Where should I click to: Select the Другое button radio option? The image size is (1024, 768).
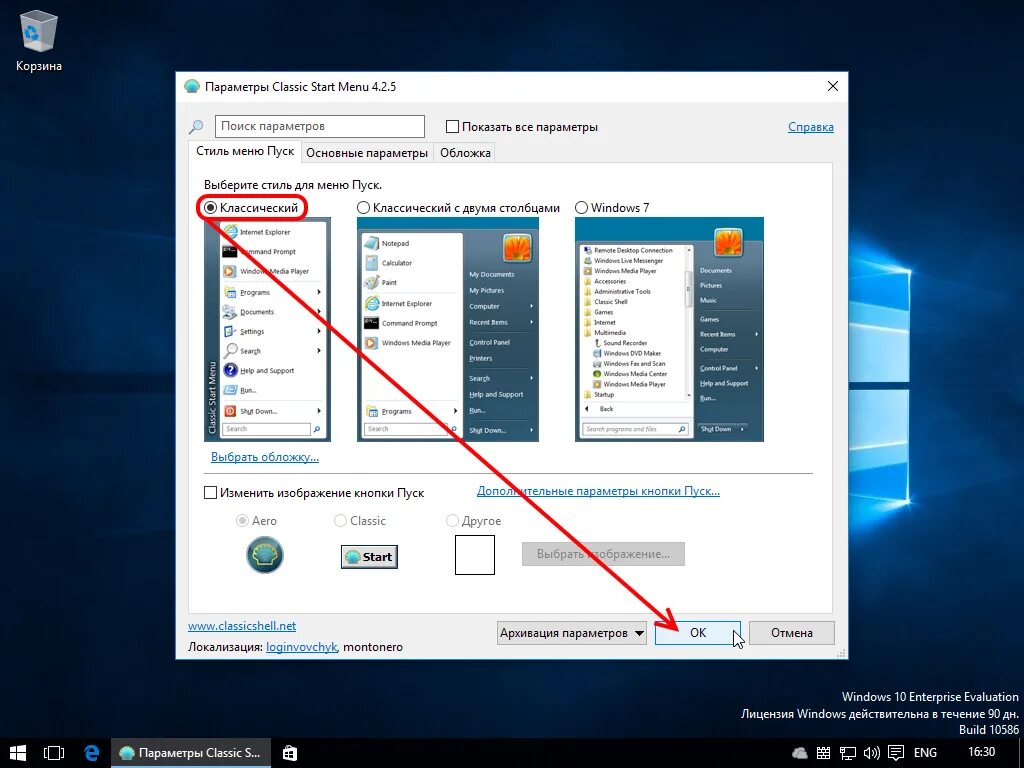452,520
